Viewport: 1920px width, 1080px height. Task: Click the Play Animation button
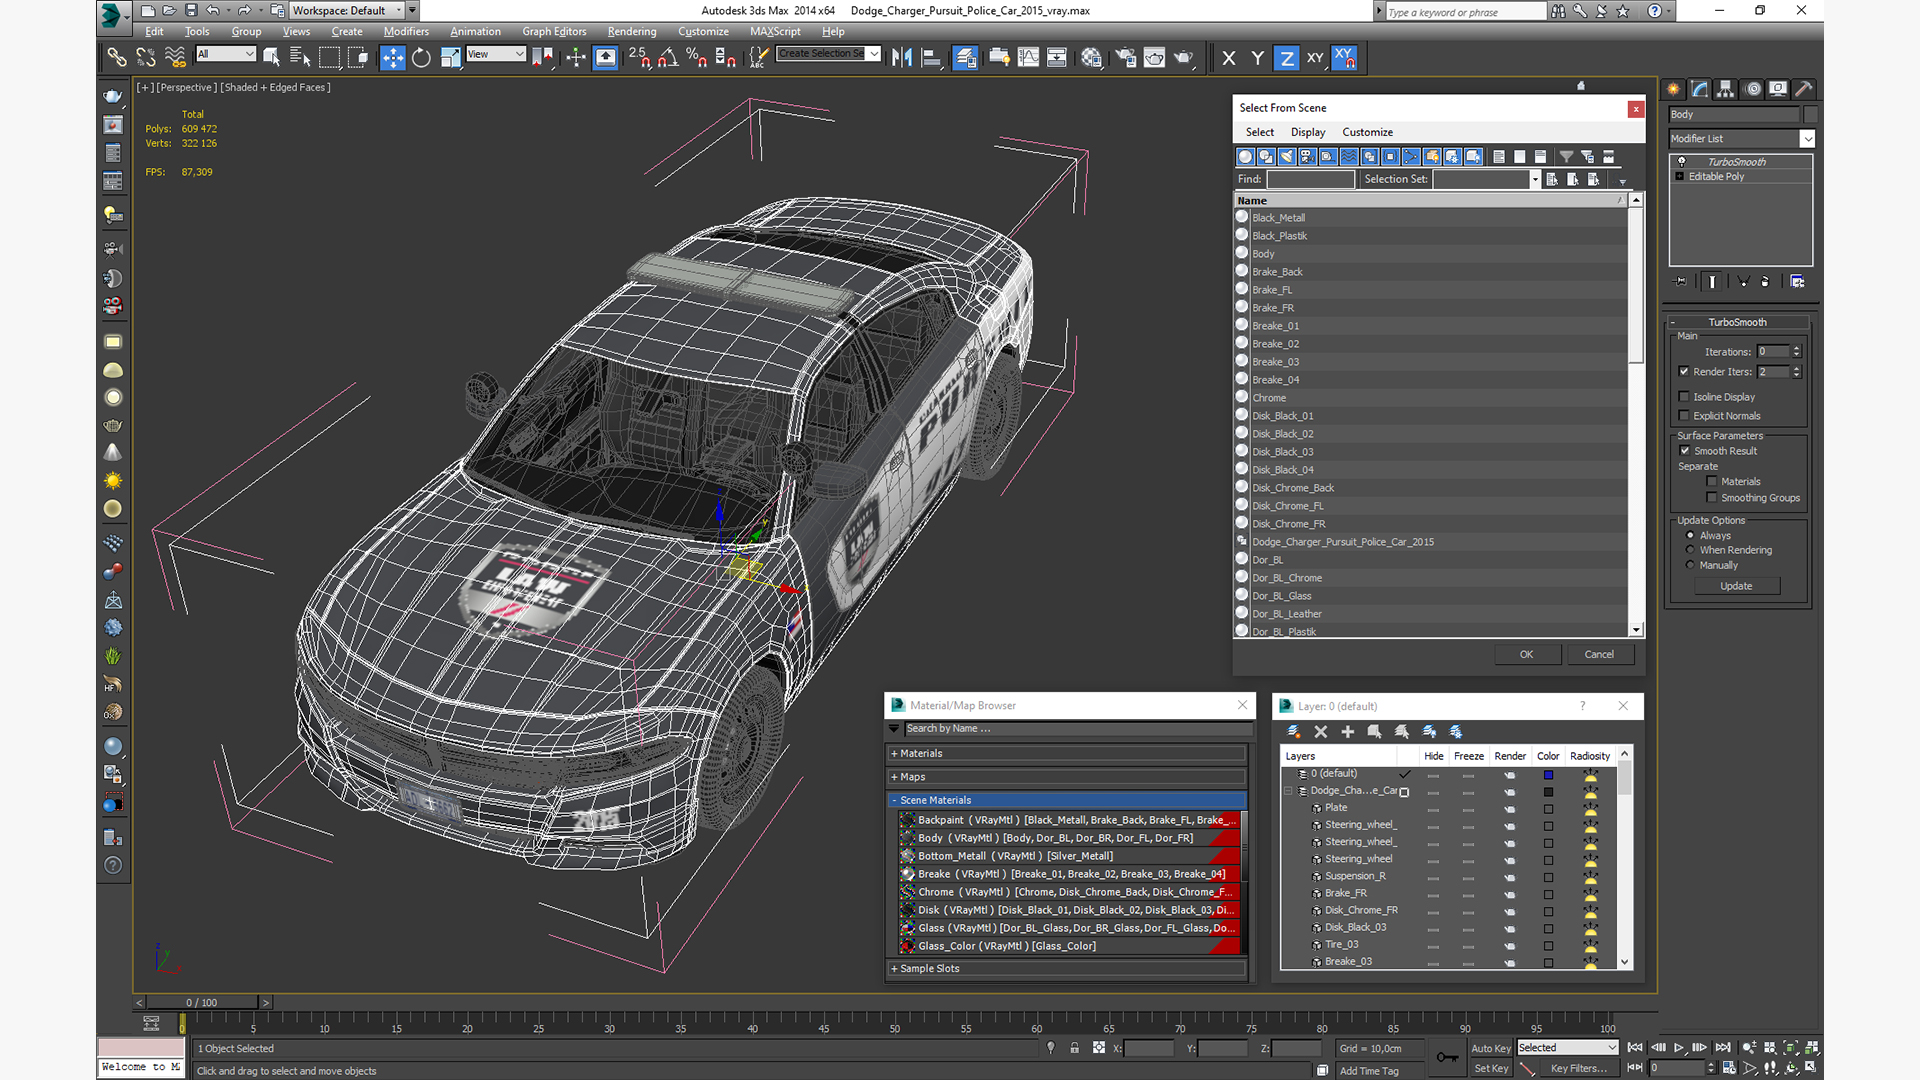[1679, 1048]
